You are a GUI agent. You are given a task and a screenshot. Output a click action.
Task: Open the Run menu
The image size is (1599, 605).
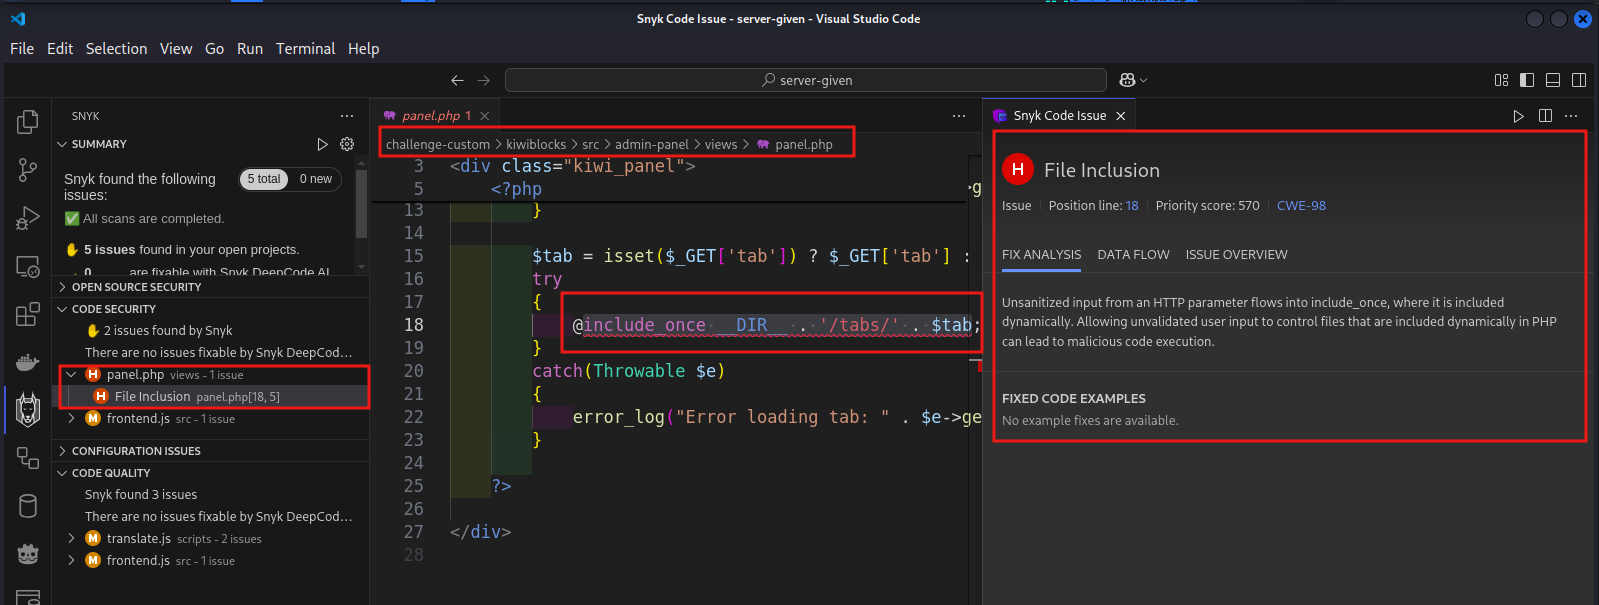point(250,48)
